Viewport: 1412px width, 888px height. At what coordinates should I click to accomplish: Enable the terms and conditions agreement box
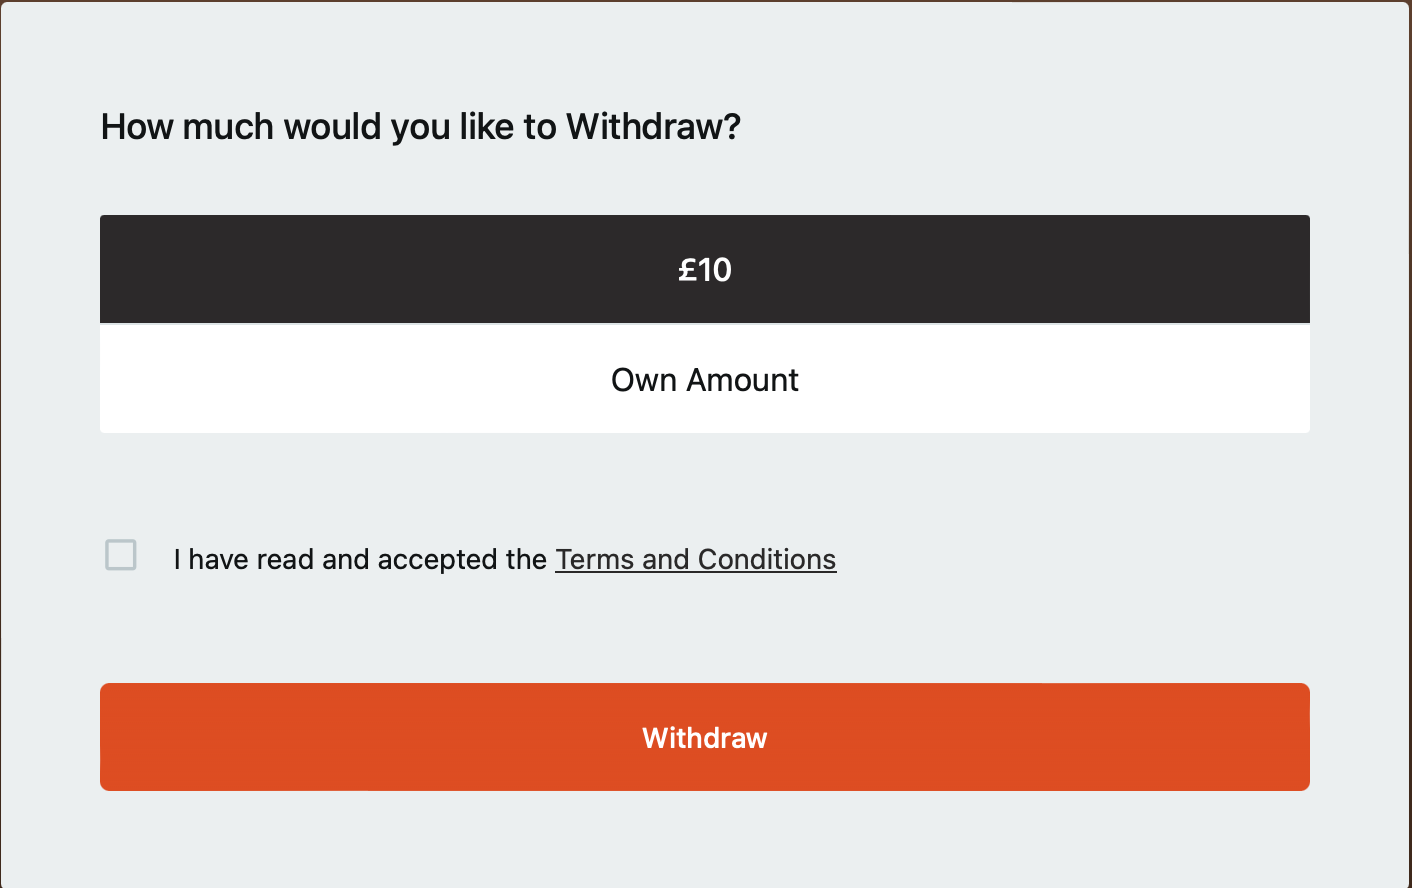tap(120, 555)
